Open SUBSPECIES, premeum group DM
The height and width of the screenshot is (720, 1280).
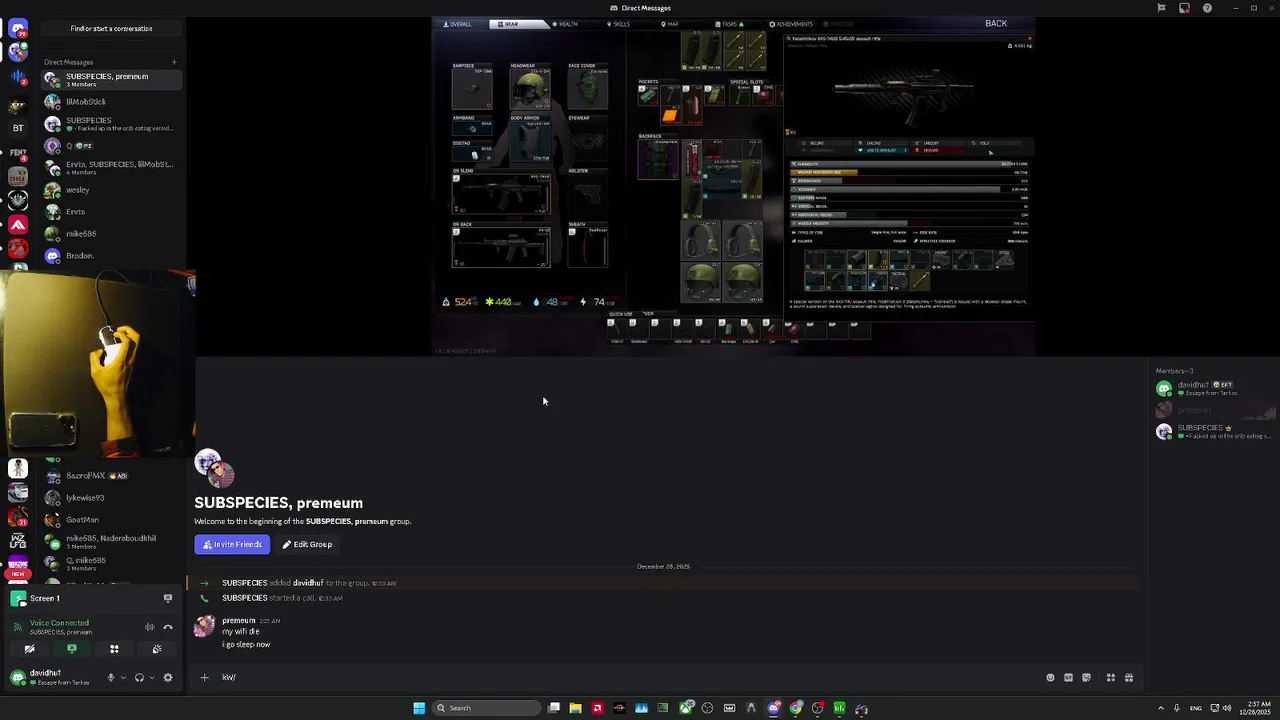coord(112,80)
